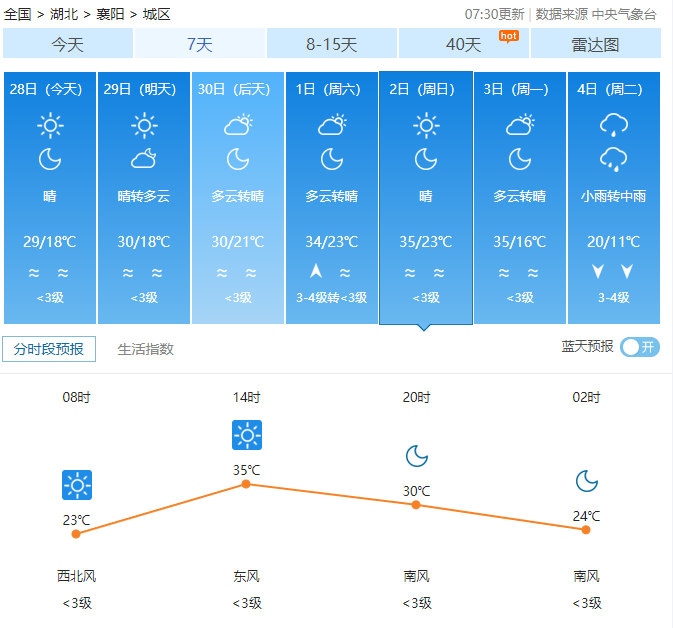Click the hot badge on the 40天 tab

pos(509,36)
